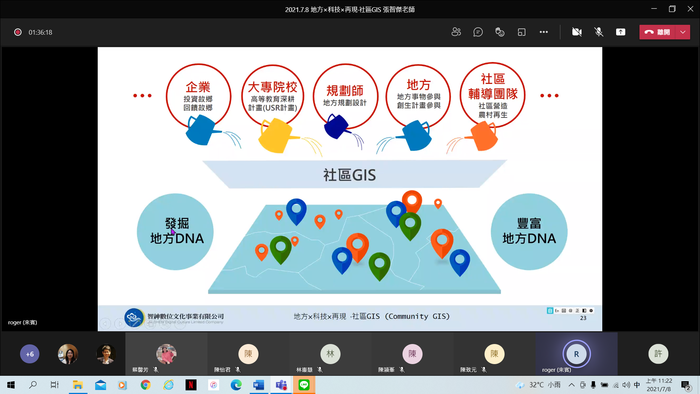Open Netflix from the taskbar
This screenshot has height=394, width=700.
(191, 385)
